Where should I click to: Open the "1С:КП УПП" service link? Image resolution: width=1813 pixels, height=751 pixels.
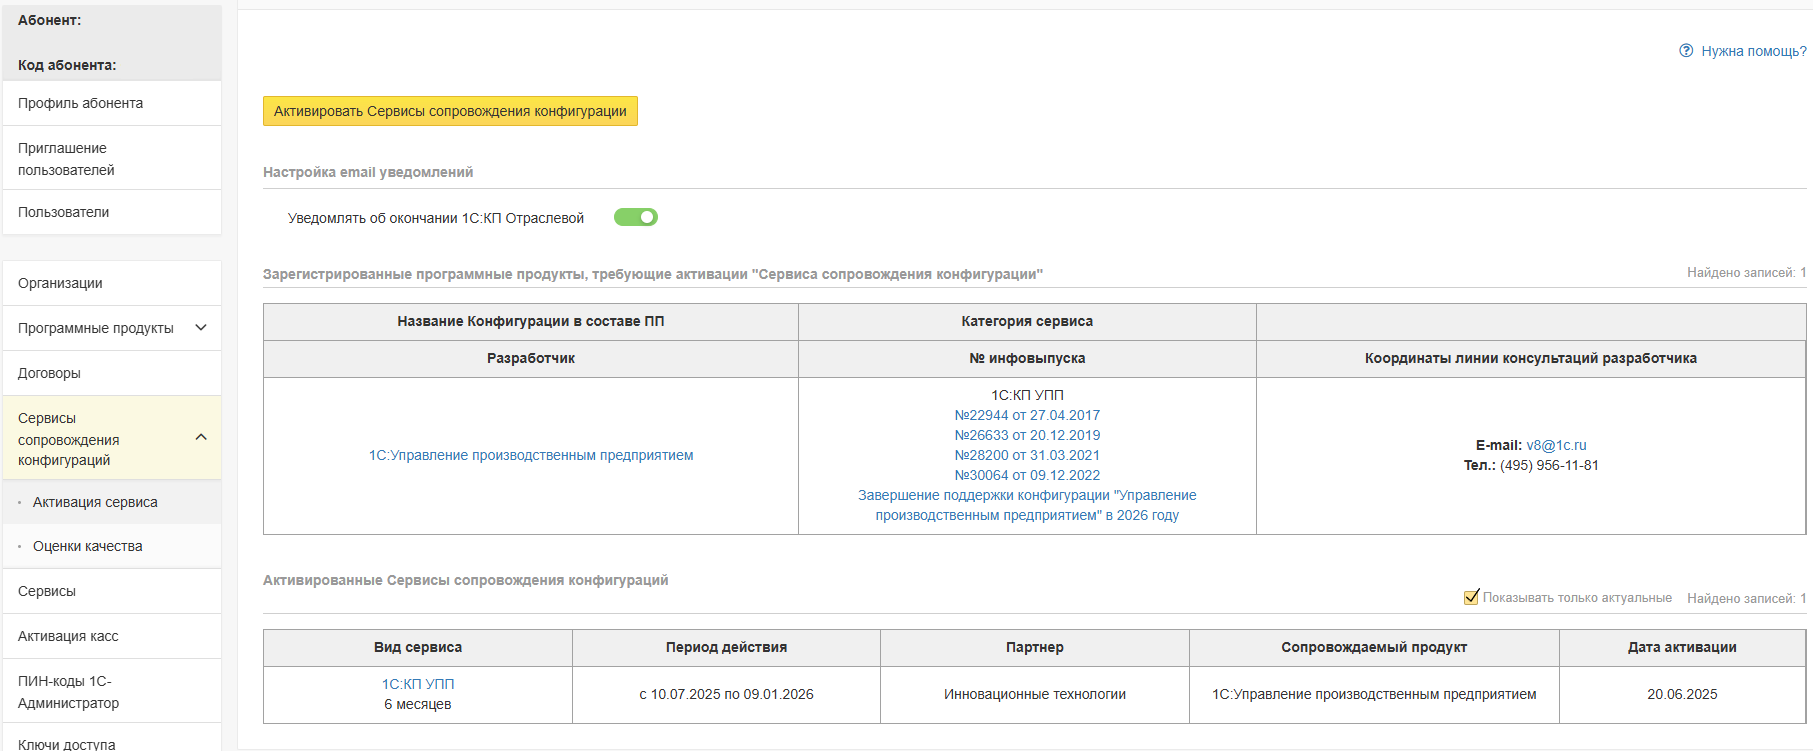pos(418,684)
